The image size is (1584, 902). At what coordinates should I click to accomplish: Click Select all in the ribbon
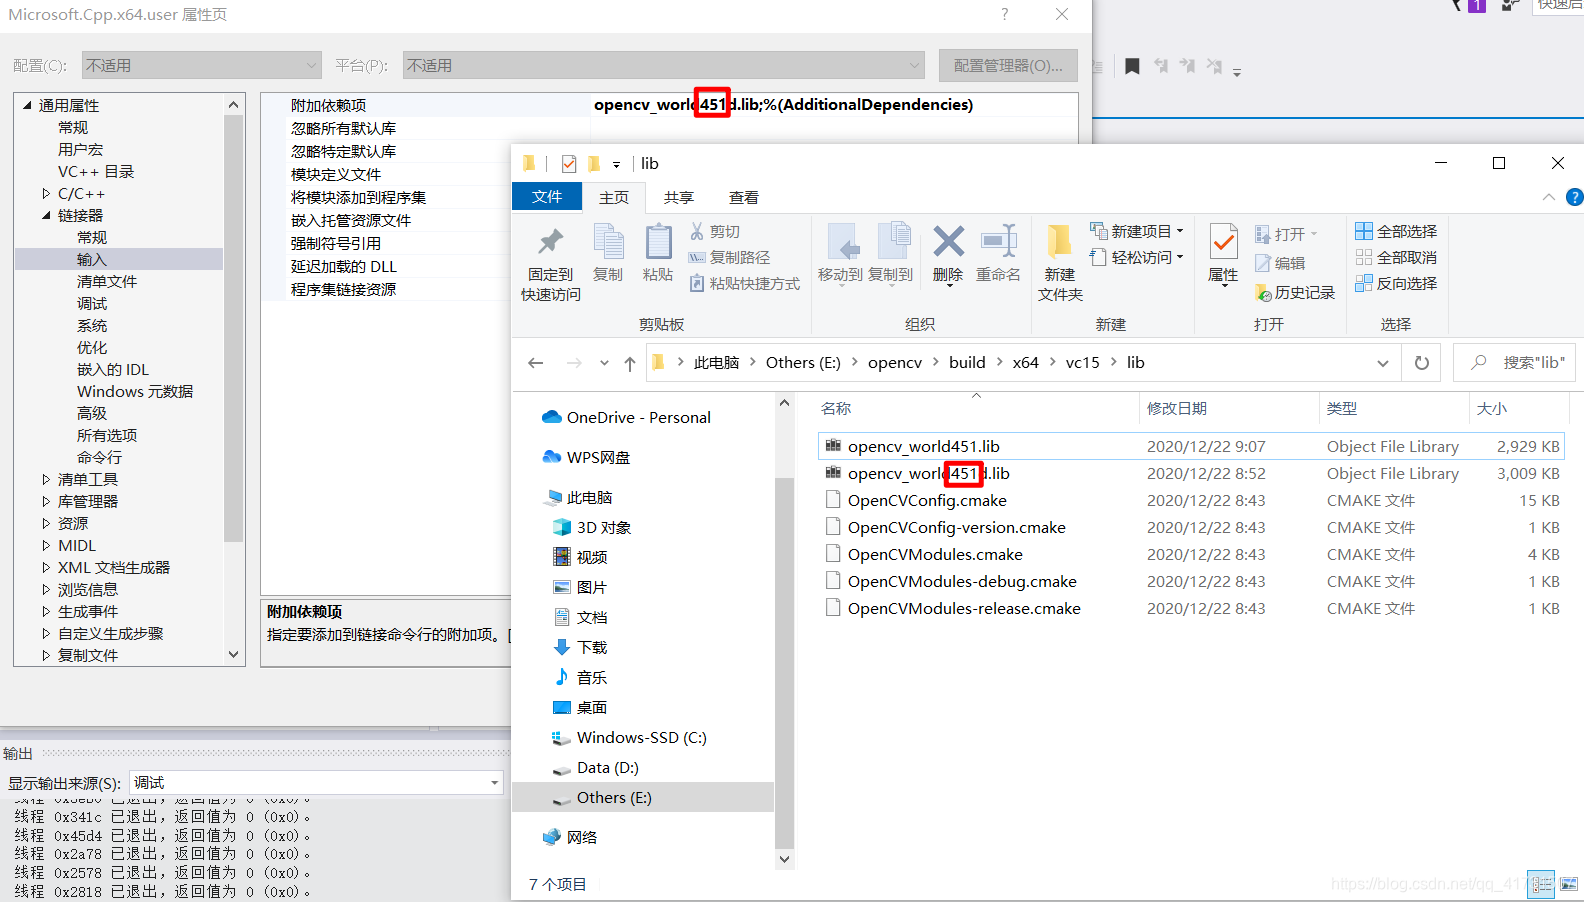(x=1396, y=231)
